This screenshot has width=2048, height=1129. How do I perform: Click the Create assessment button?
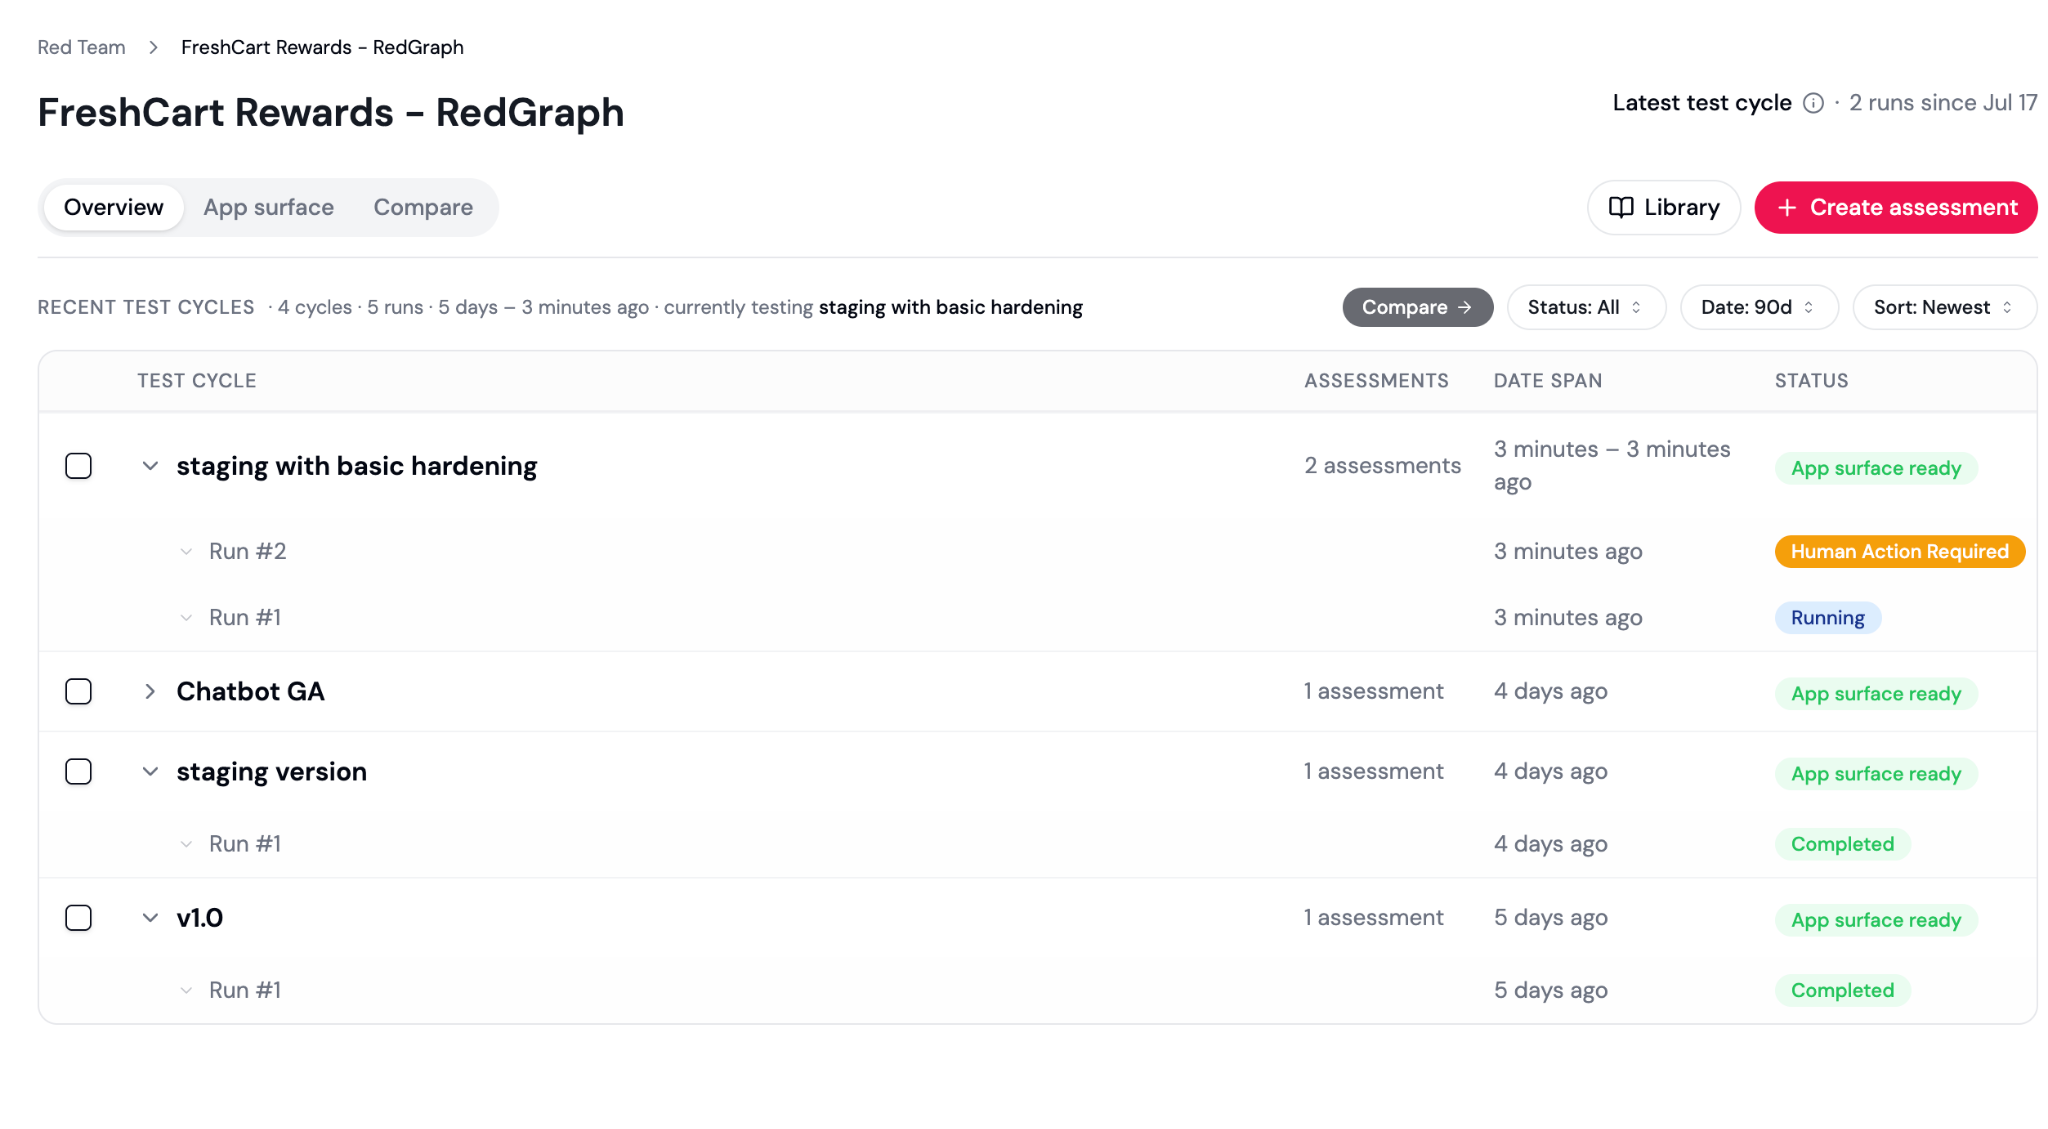point(1896,207)
